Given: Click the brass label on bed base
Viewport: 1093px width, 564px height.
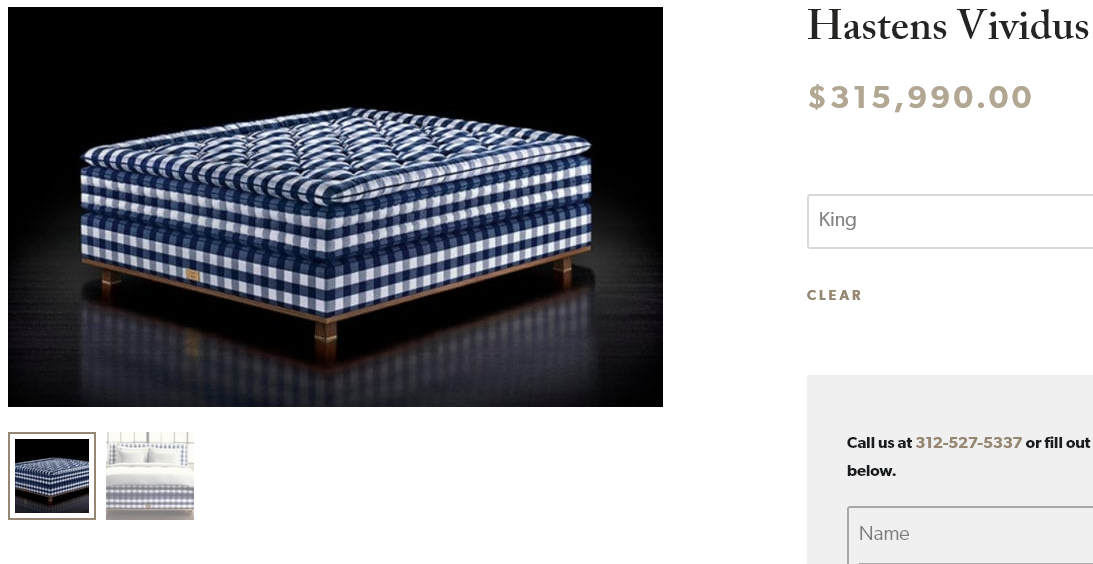Looking at the screenshot, I should coord(192,275).
